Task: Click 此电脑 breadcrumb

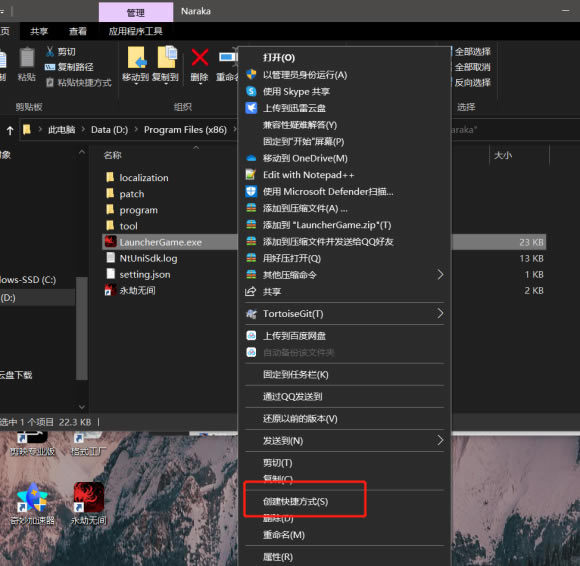Action: tap(61, 129)
